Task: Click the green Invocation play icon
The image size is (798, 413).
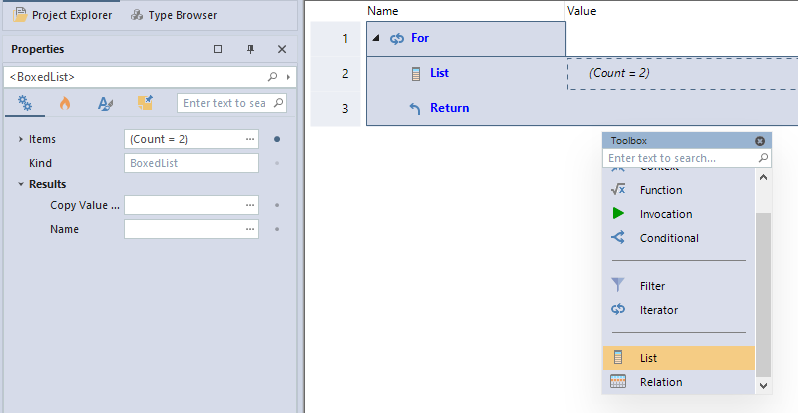Action: (x=618, y=214)
